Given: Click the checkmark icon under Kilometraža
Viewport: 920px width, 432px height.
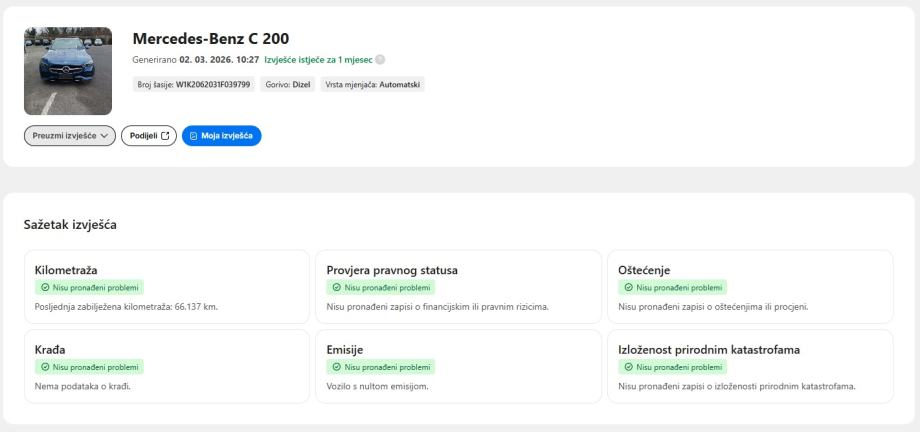Looking at the screenshot, I should [46, 288].
